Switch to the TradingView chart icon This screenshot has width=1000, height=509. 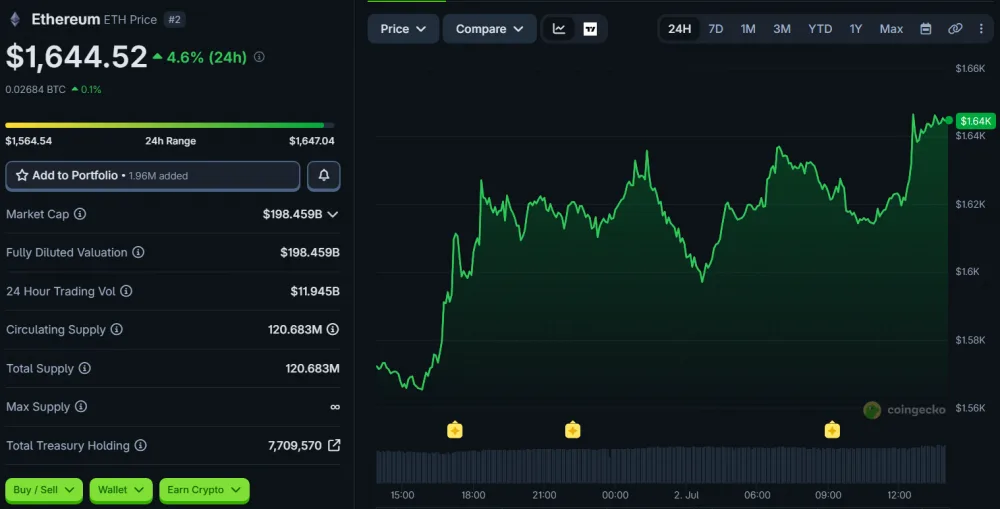[x=591, y=29]
